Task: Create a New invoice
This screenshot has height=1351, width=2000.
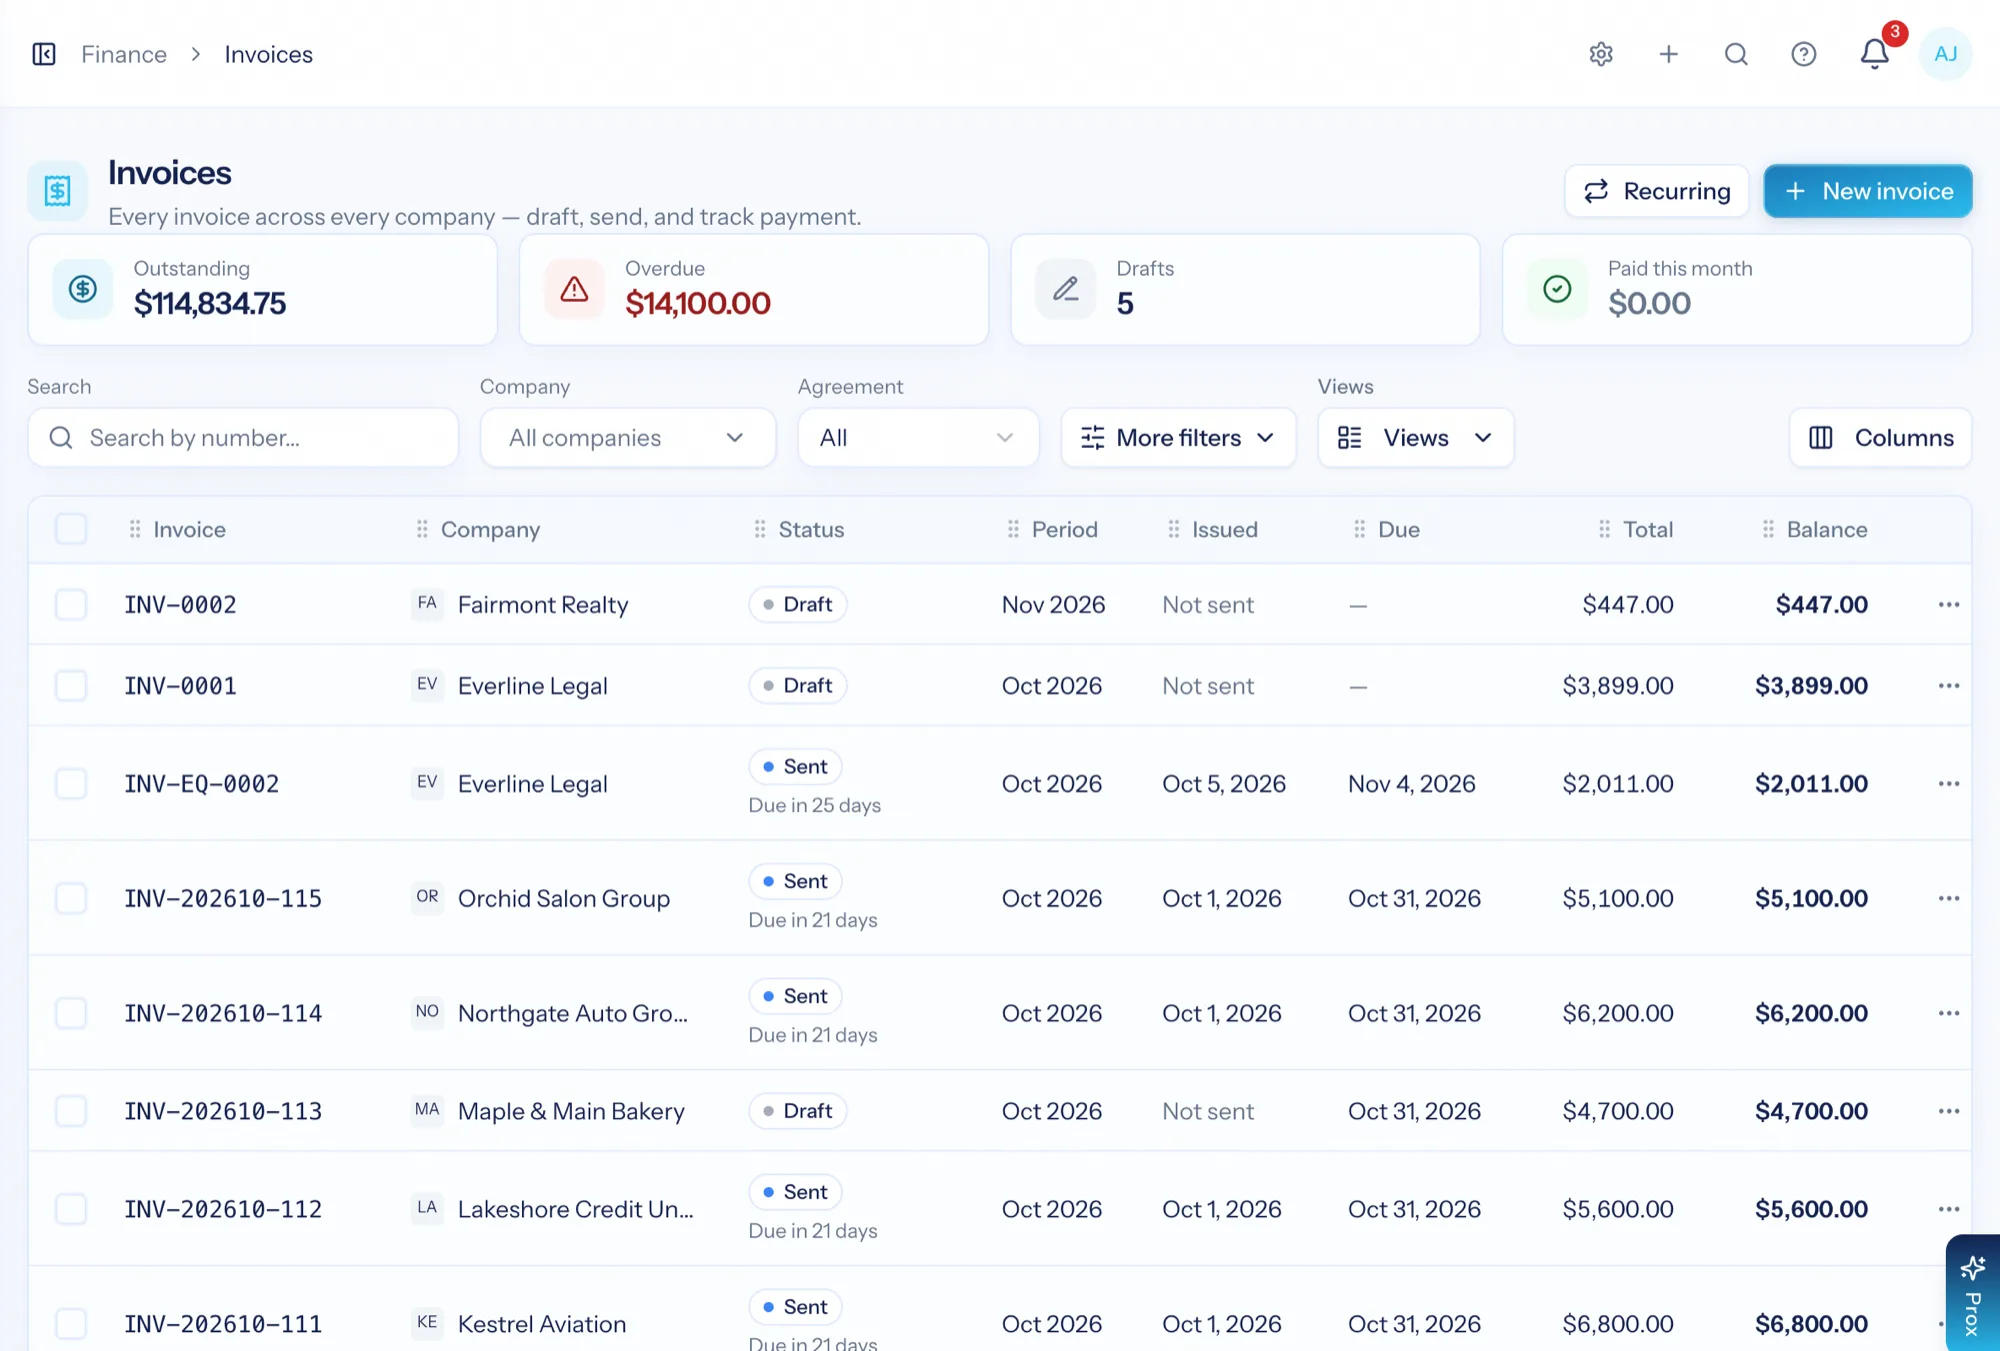Action: tap(1868, 191)
